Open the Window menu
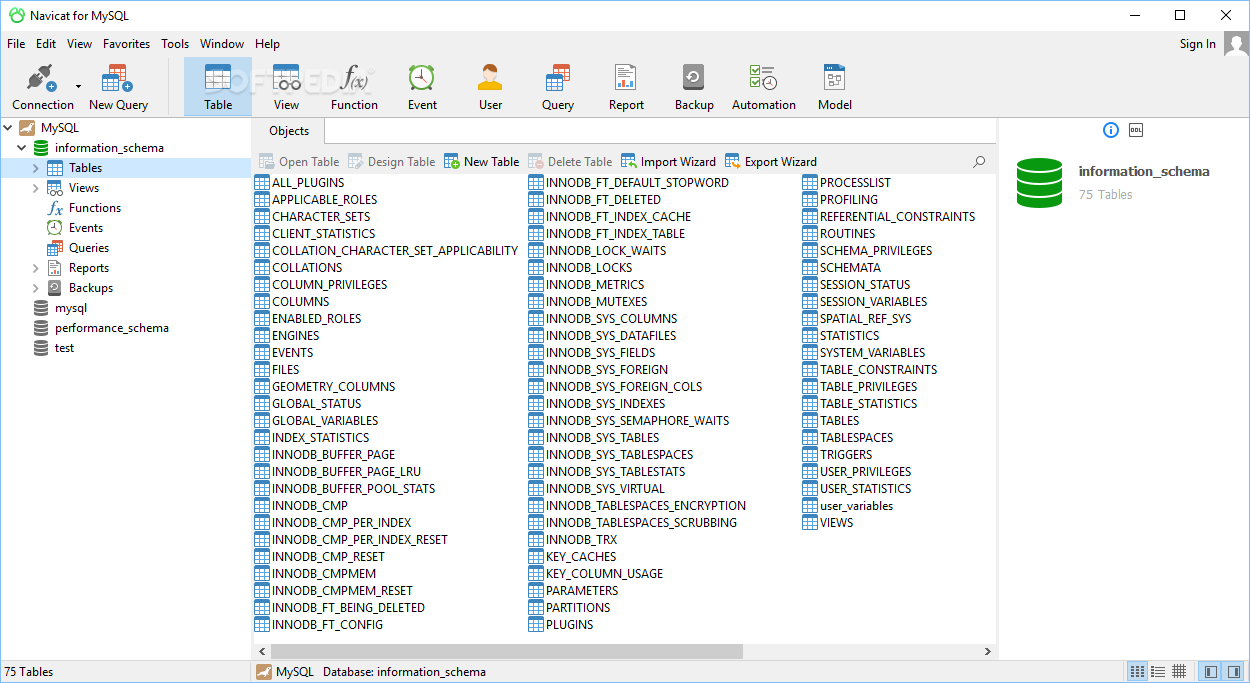Image resolution: width=1250 pixels, height=683 pixels. 222,44
